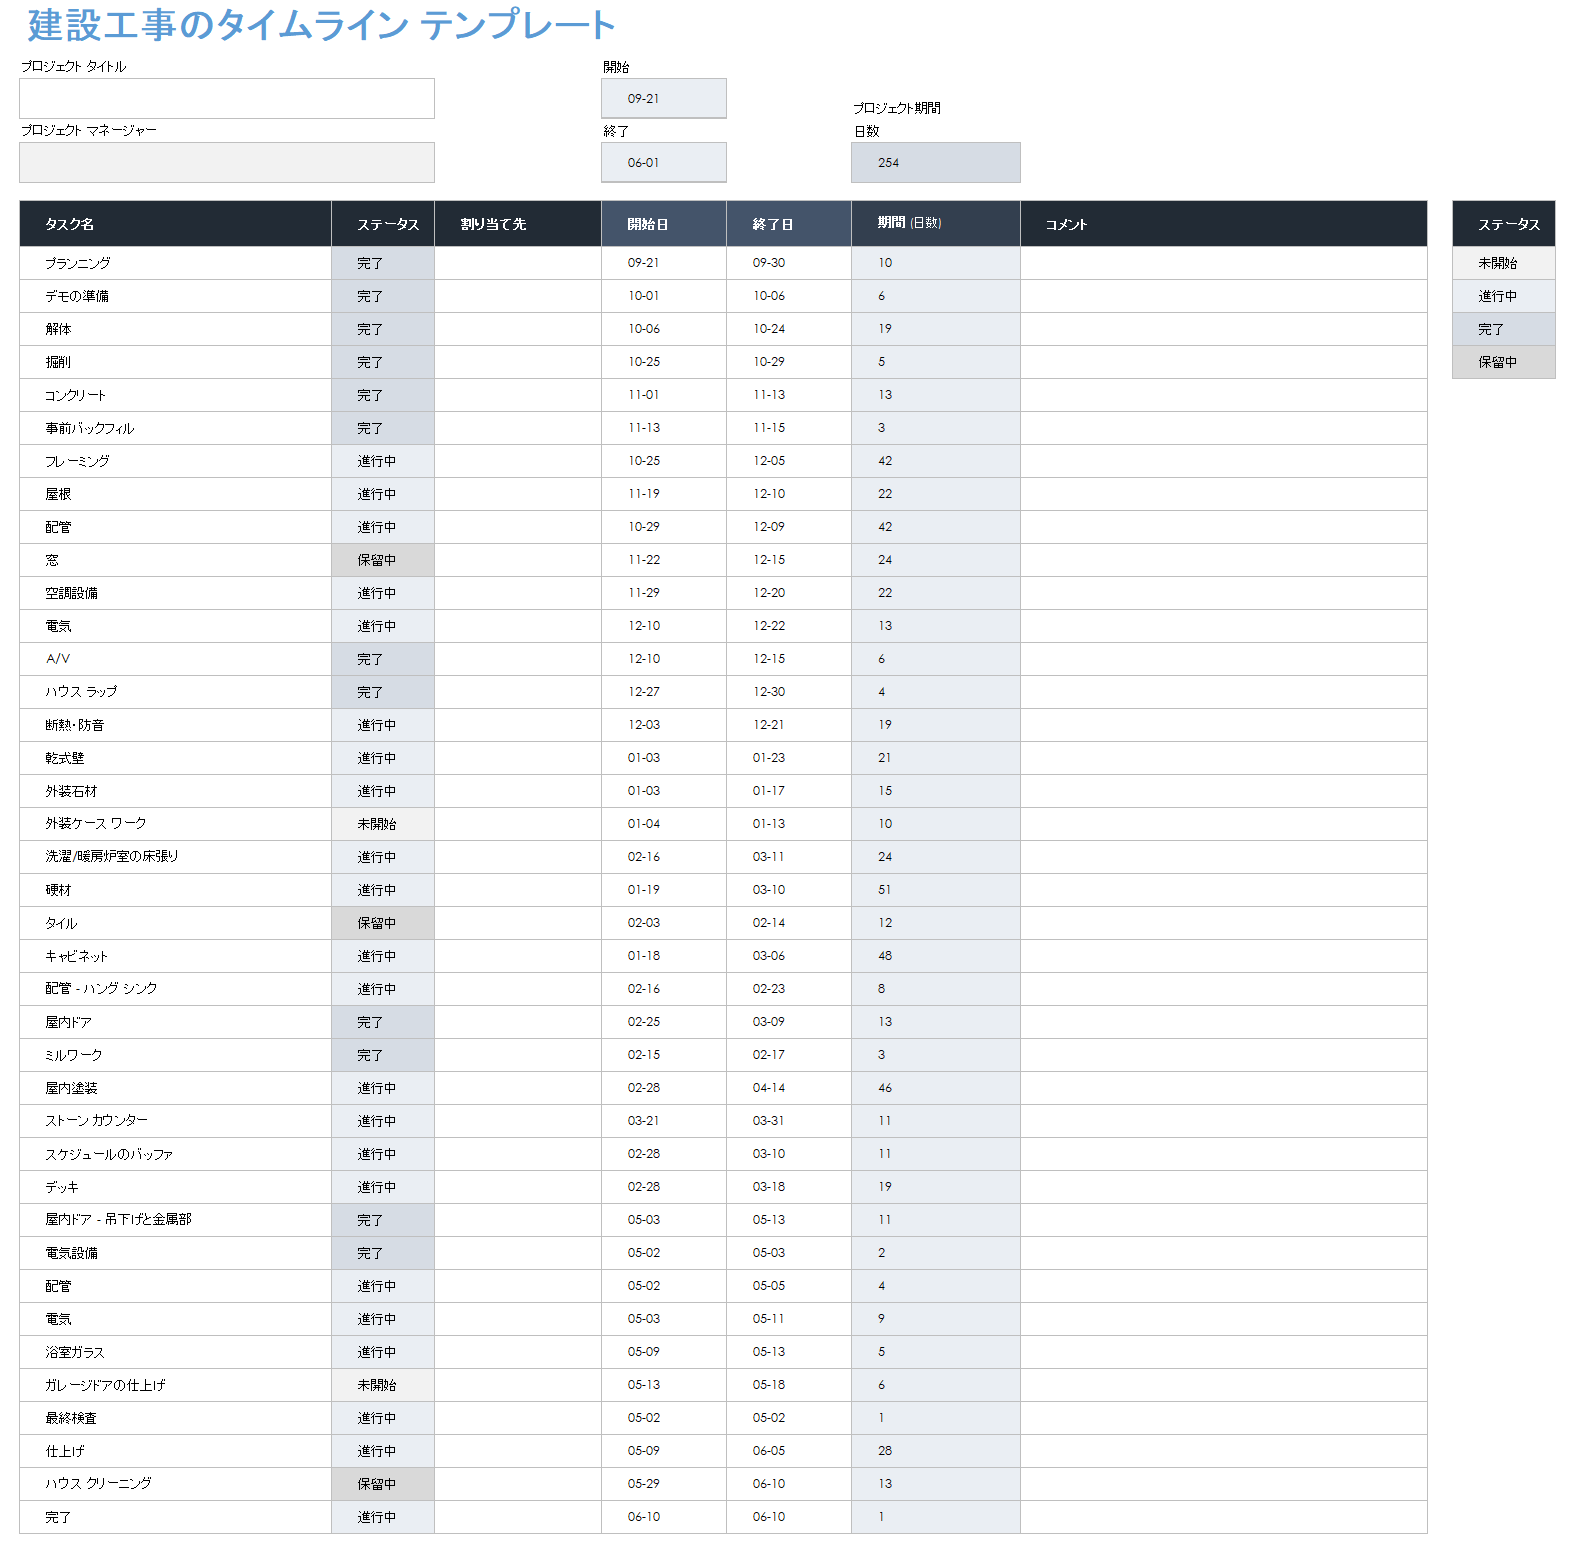
Task: Select the 空調設備 task cell
Action: 176,593
